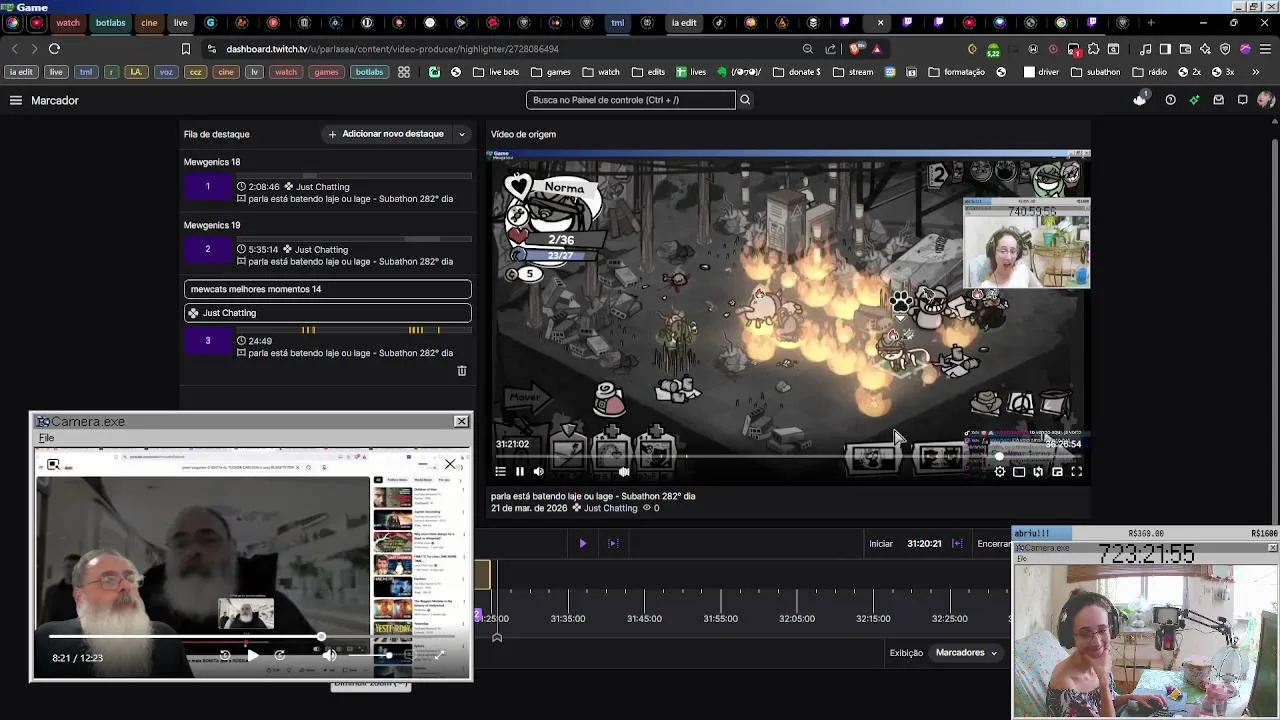Image resolution: width=1280 pixels, height=720 pixels.
Task: Open the File menu in Camera.exe
Action: pos(46,438)
